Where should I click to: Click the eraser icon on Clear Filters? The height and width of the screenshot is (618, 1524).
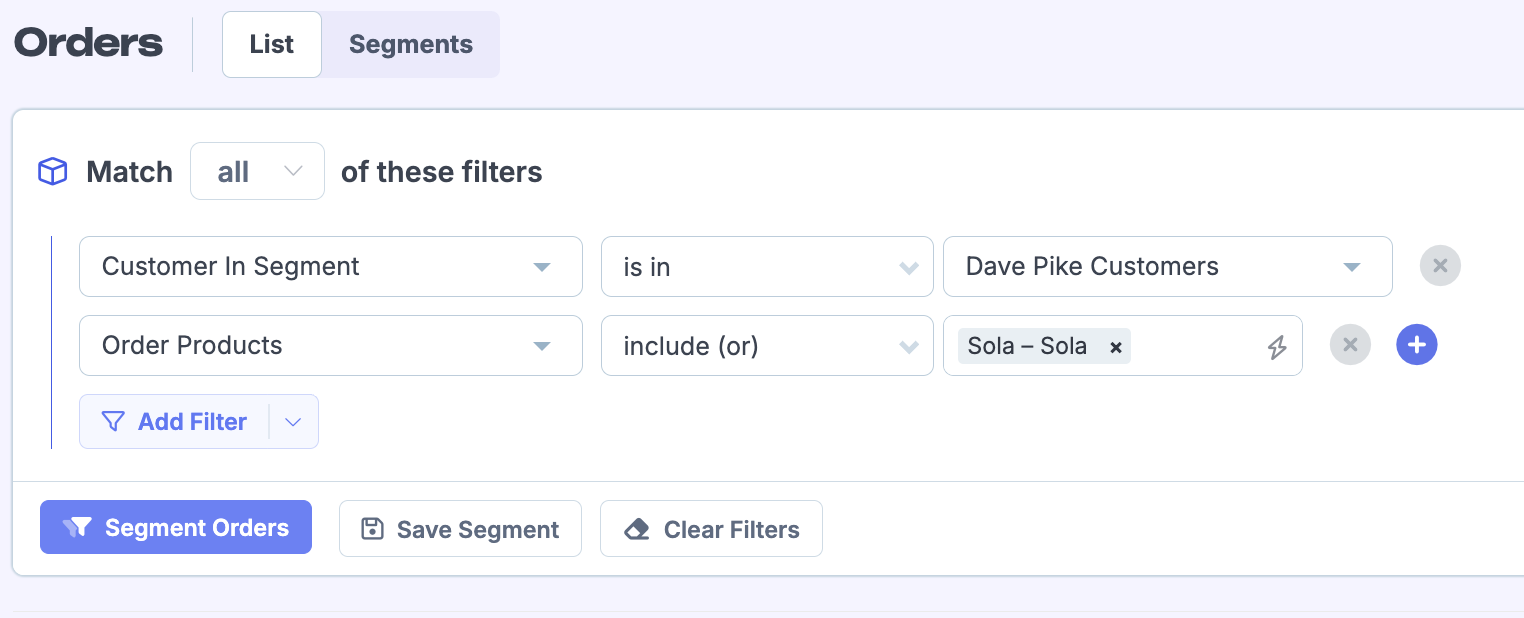click(637, 529)
